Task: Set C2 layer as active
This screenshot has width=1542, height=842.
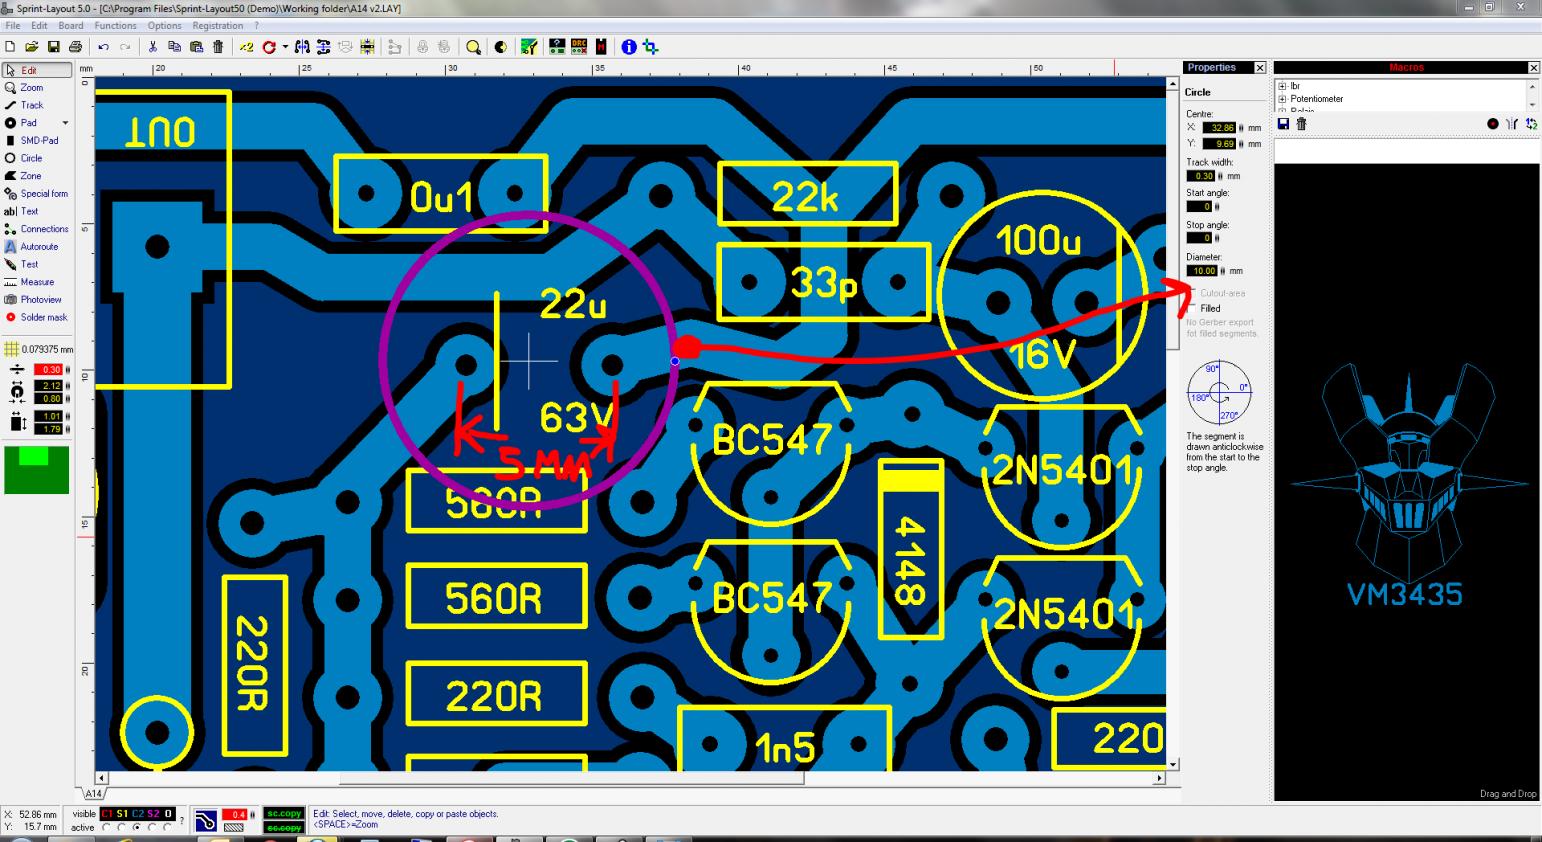Action: (137, 827)
